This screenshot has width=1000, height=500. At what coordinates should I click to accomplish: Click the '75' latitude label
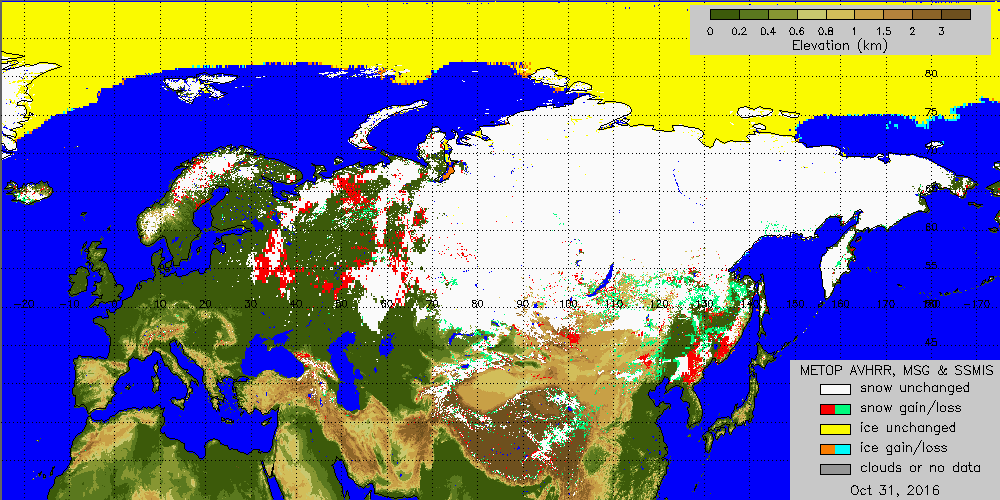pos(930,112)
